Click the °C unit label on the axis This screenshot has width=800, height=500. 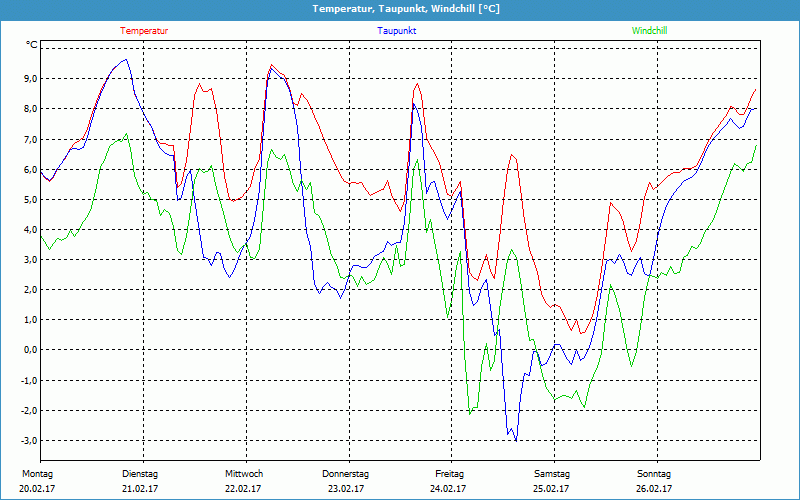pos(32,45)
